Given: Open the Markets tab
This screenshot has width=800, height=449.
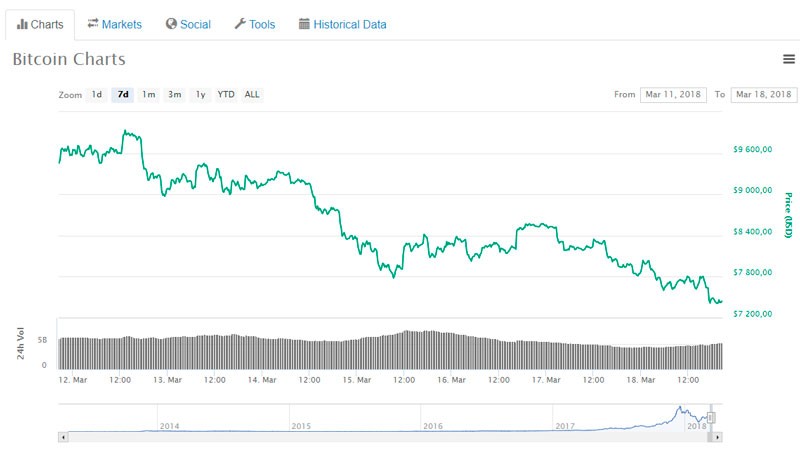Looking at the screenshot, I should tap(114, 24).
